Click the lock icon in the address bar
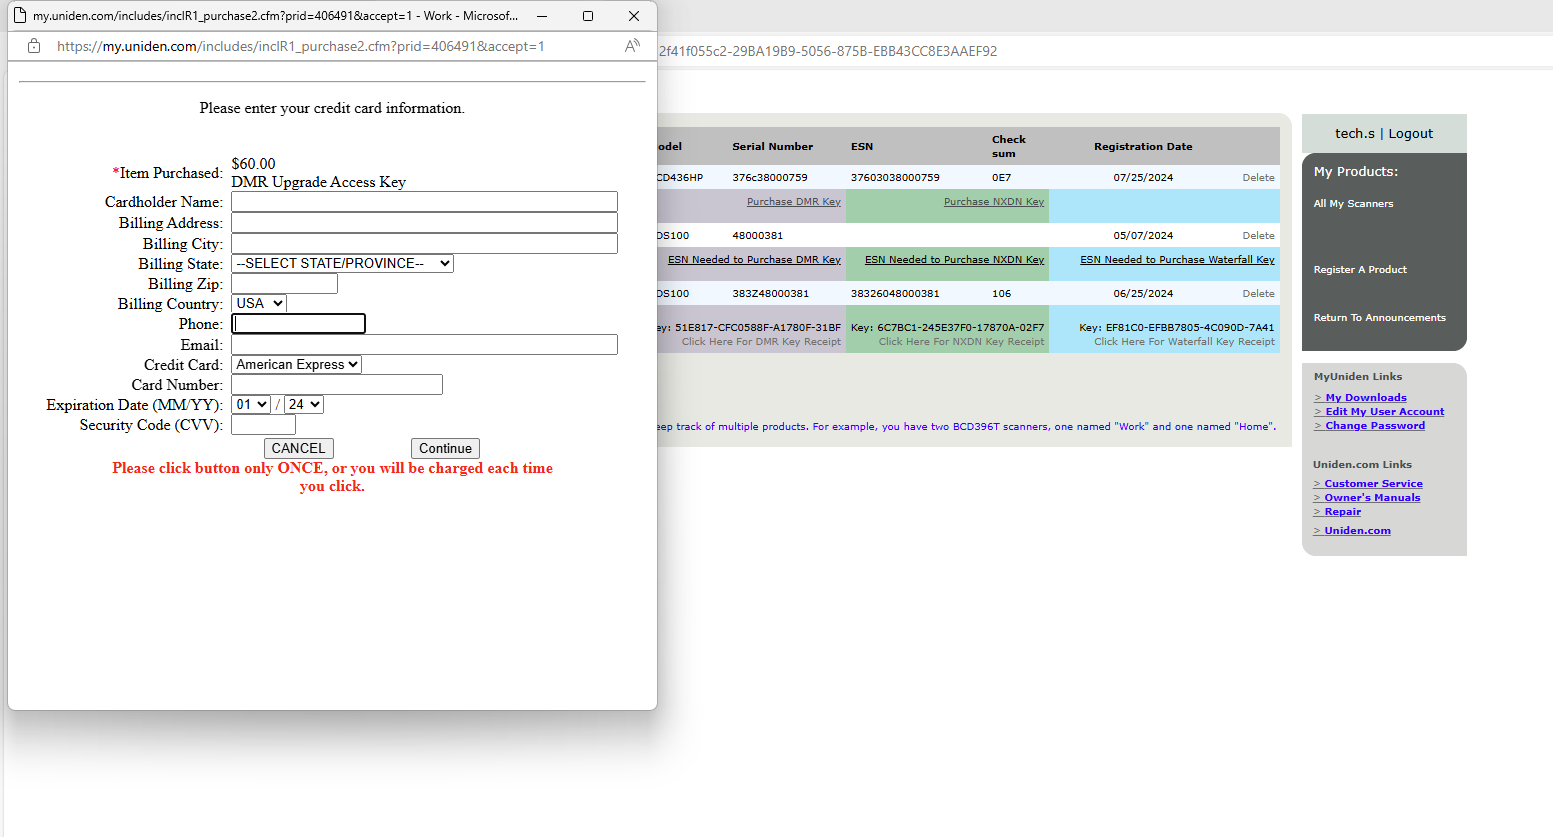1553x837 pixels. click(33, 46)
